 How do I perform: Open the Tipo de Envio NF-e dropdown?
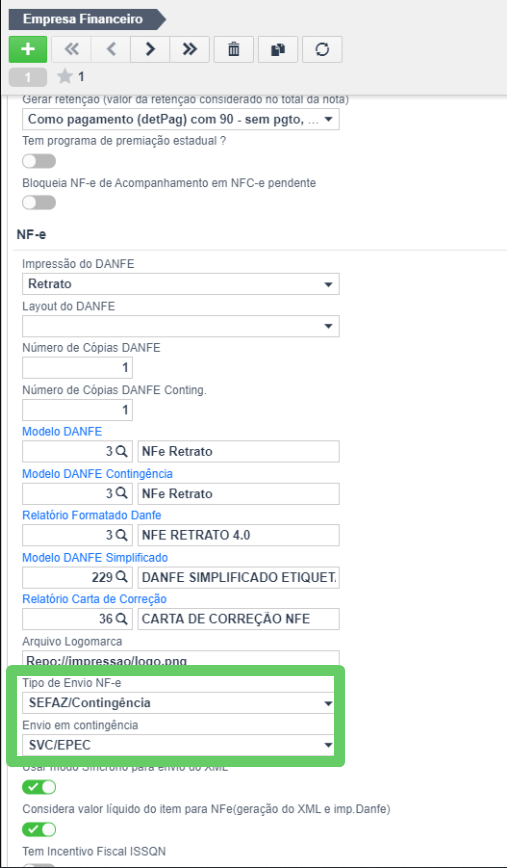178,703
